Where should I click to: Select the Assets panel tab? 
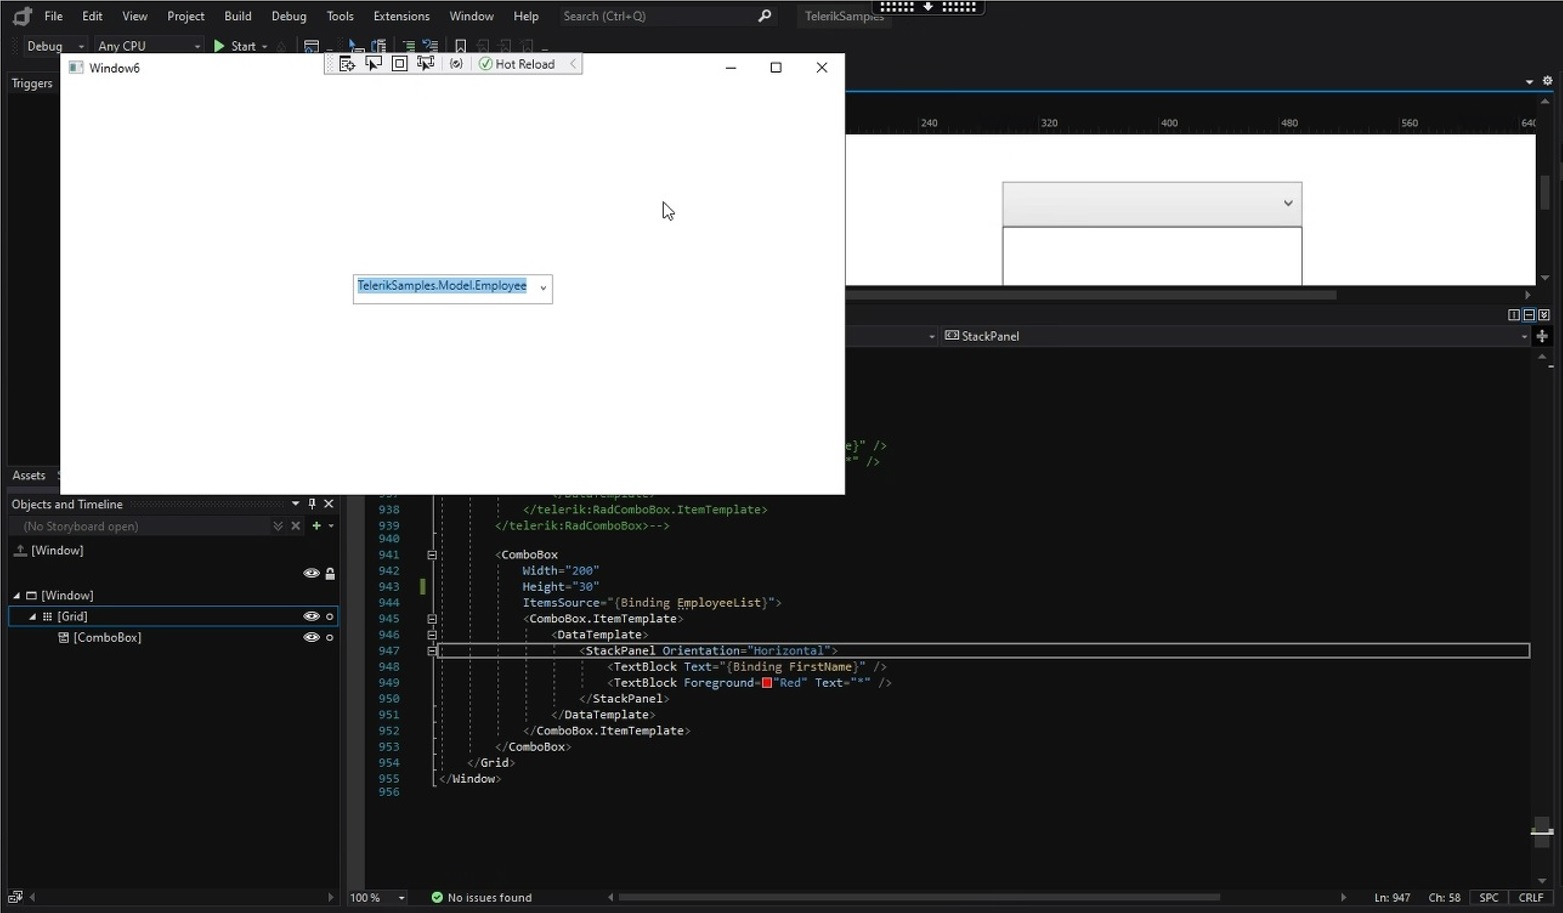(x=29, y=476)
